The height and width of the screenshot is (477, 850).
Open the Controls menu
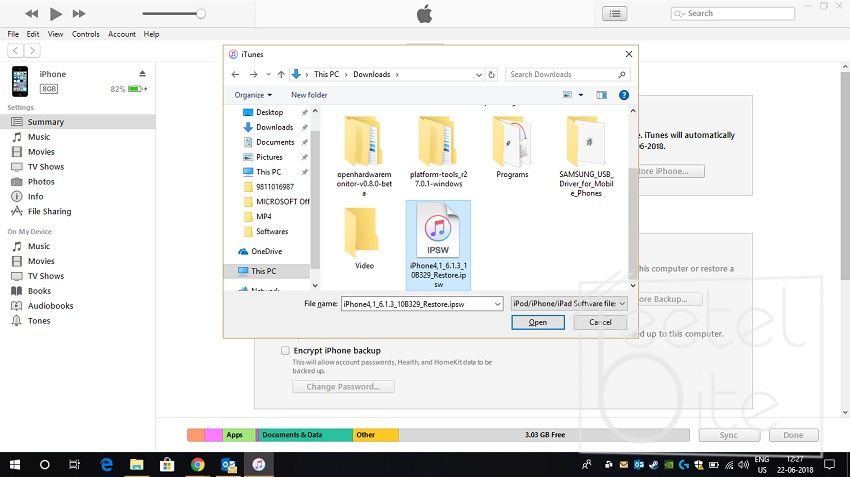click(x=86, y=34)
